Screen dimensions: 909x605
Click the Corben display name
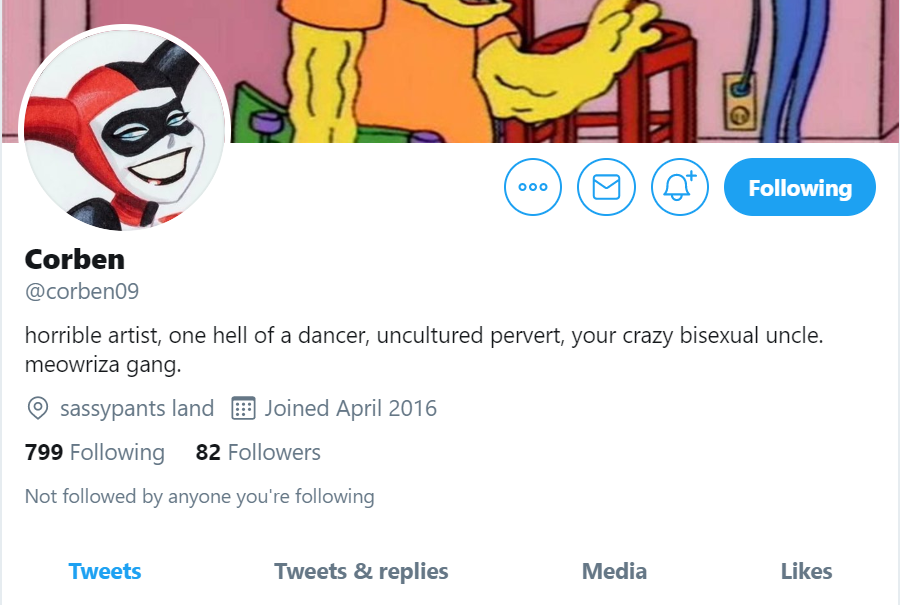pos(75,259)
